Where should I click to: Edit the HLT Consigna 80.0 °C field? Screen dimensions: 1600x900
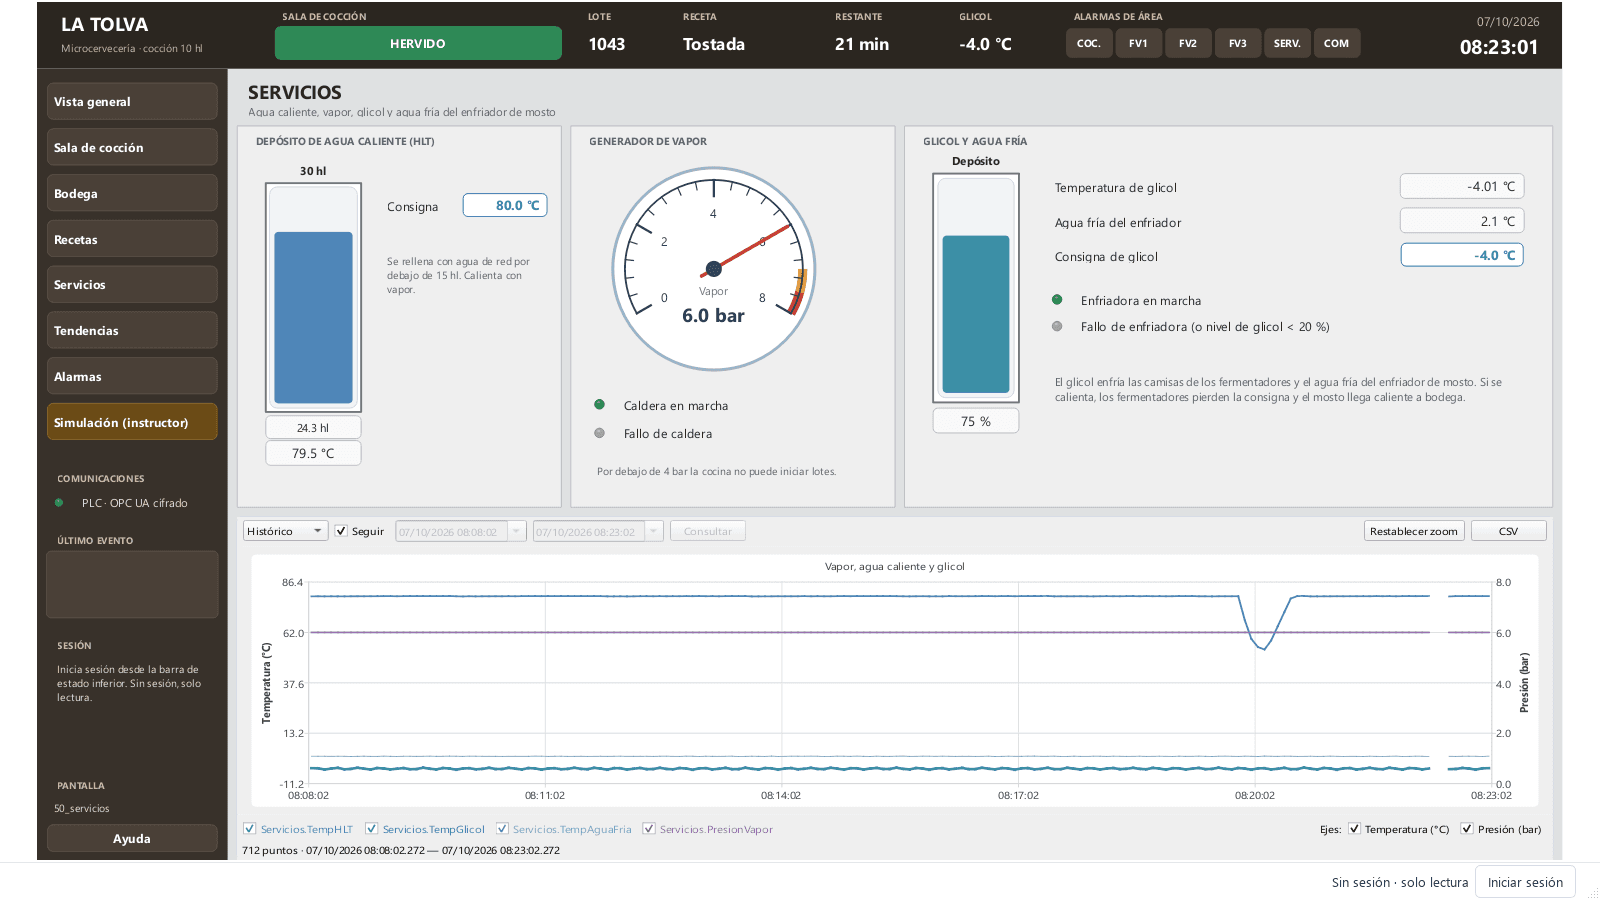tap(505, 205)
